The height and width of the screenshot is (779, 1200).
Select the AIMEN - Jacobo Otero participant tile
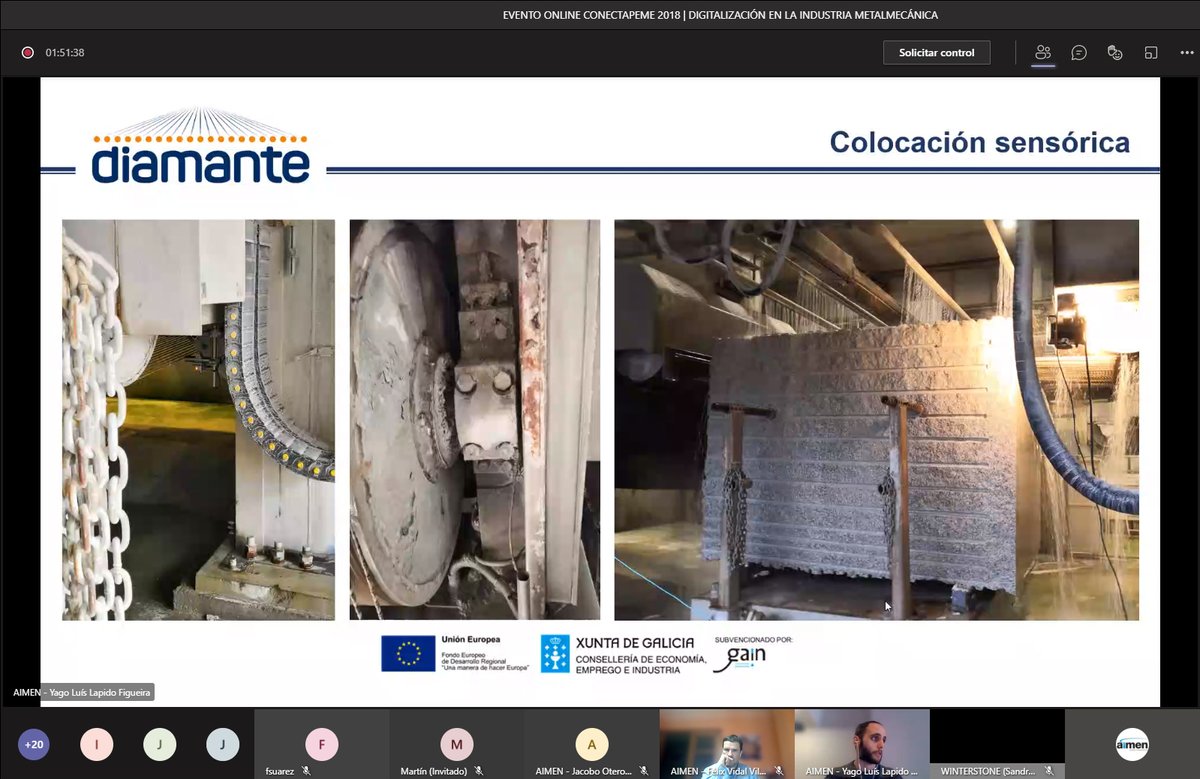(591, 744)
